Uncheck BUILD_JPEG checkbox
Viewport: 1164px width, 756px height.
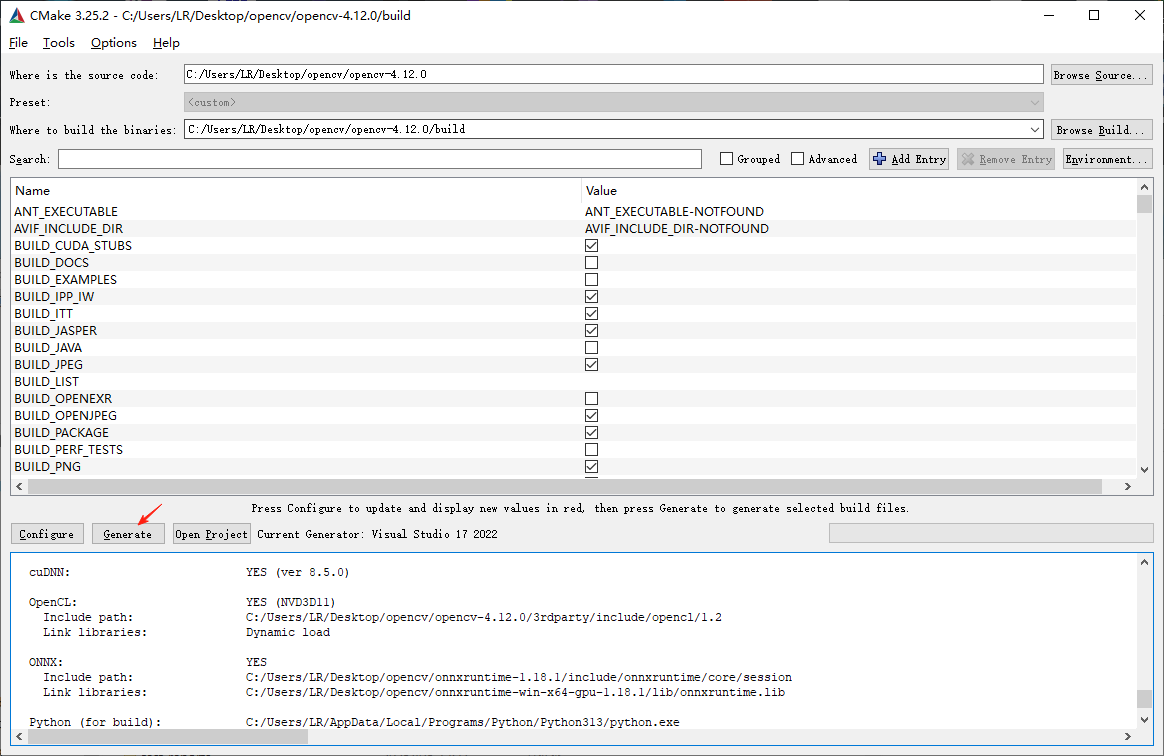click(592, 365)
